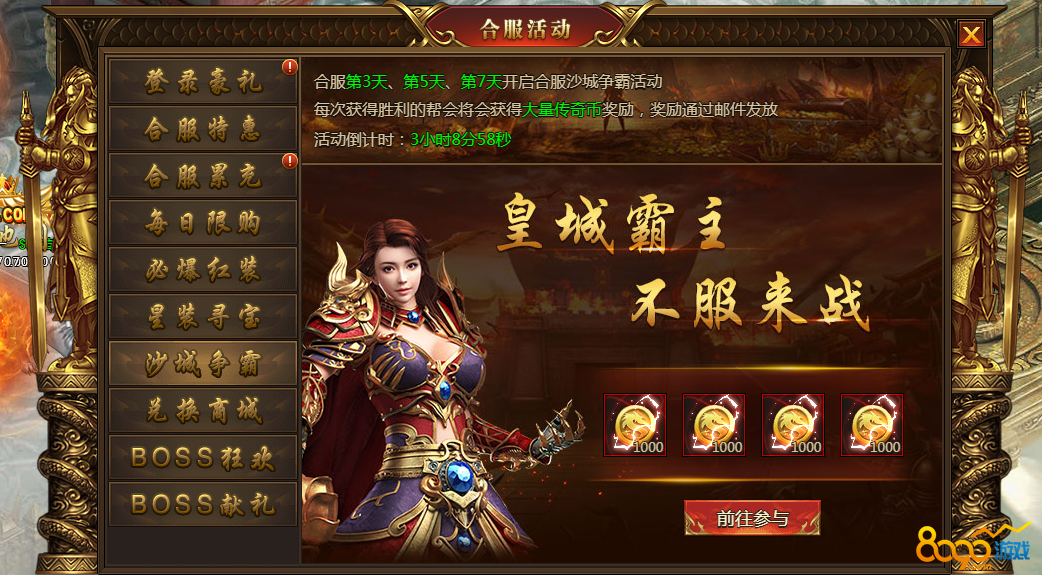Select the 沙城争霸 tab
The image size is (1042, 575).
pyautogui.click(x=203, y=364)
